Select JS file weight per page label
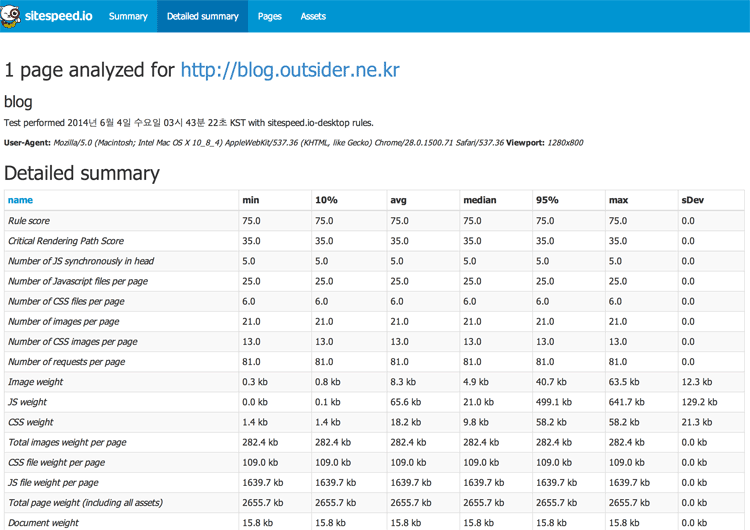The width and height of the screenshot is (750, 530). pyautogui.click(x=53, y=482)
